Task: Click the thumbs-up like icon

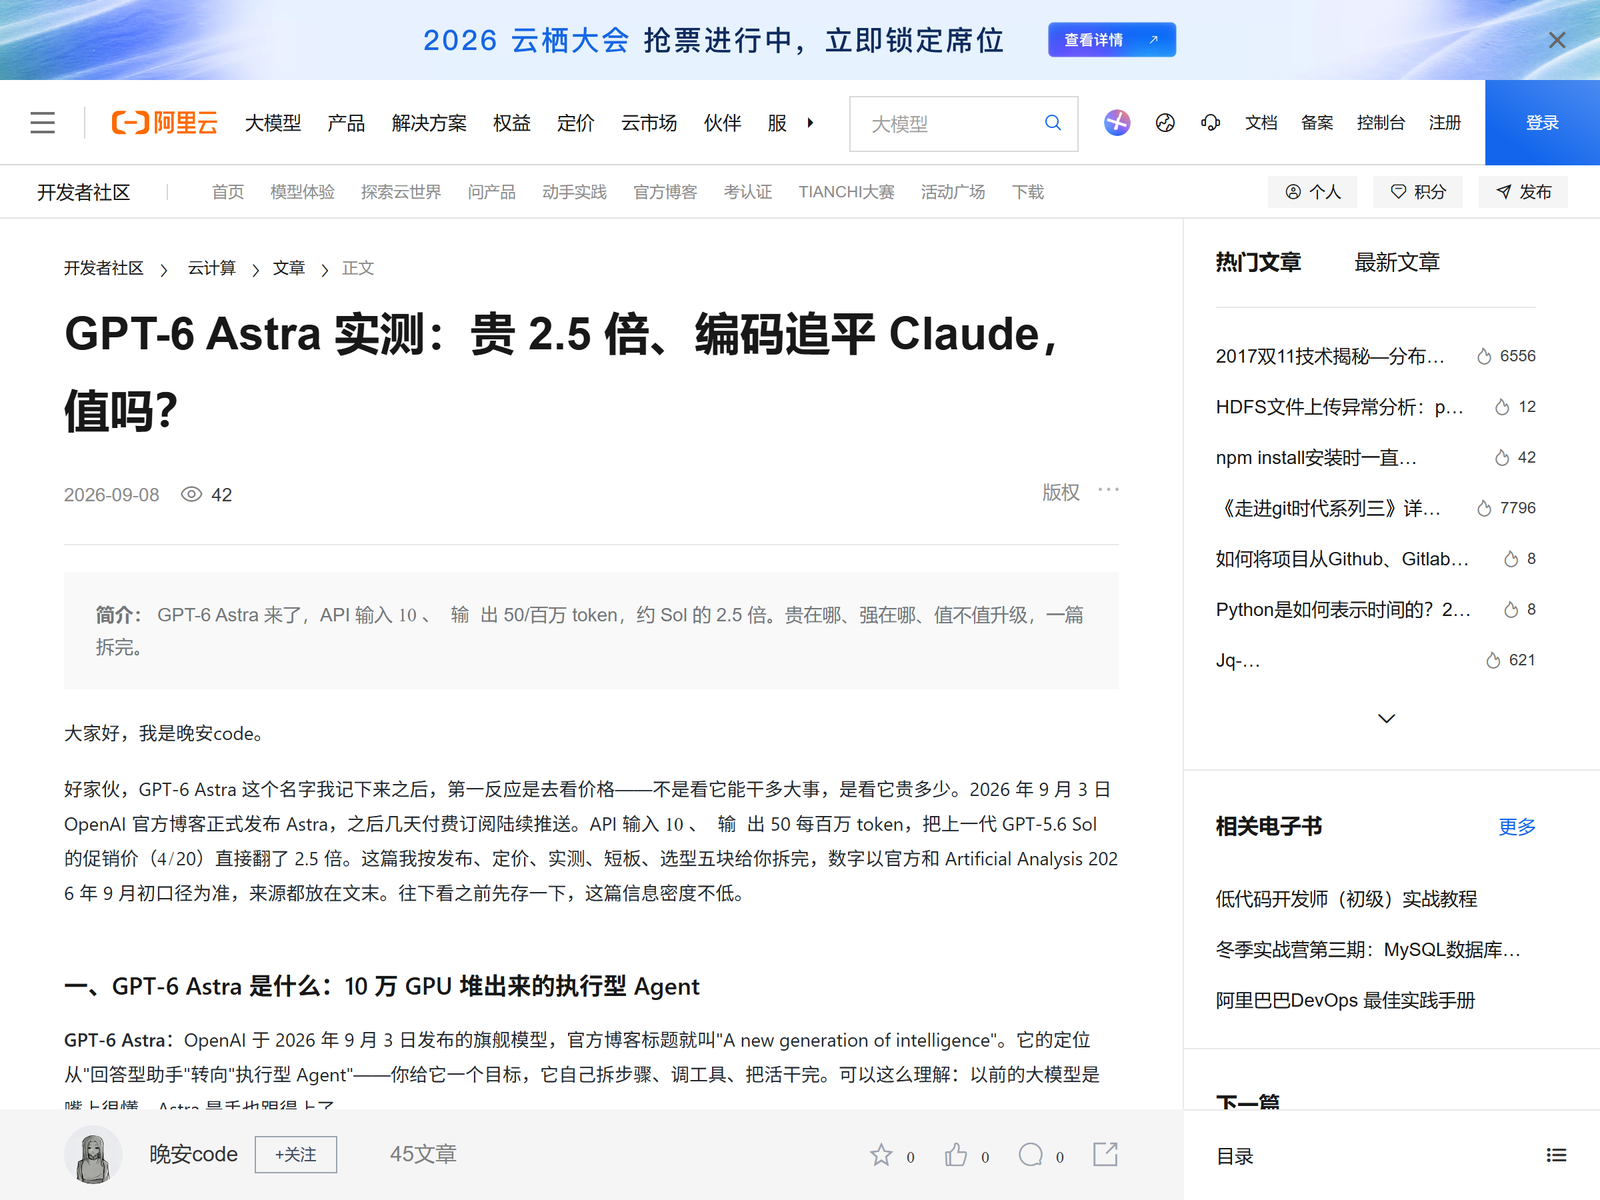Action: [956, 1155]
